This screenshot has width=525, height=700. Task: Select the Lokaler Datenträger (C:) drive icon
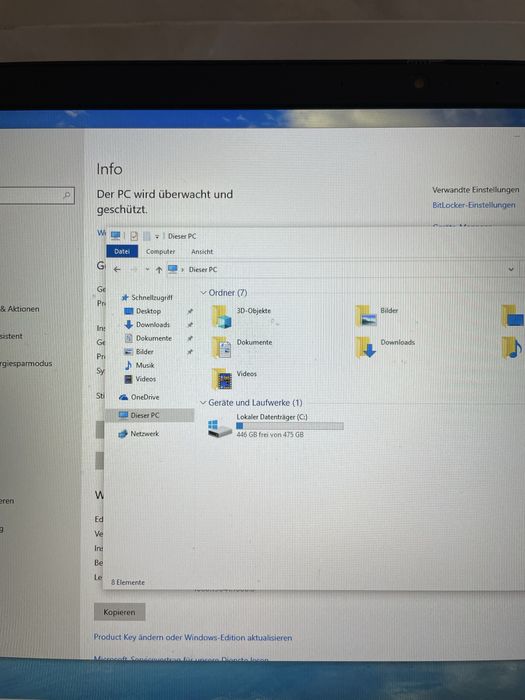click(x=220, y=428)
